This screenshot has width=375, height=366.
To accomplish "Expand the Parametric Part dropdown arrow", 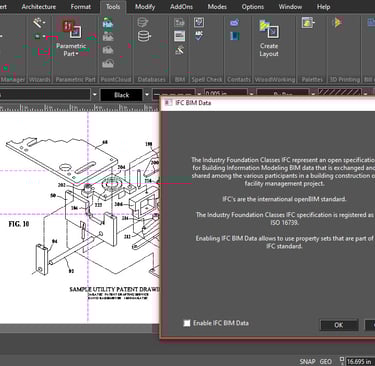I will point(77,54).
